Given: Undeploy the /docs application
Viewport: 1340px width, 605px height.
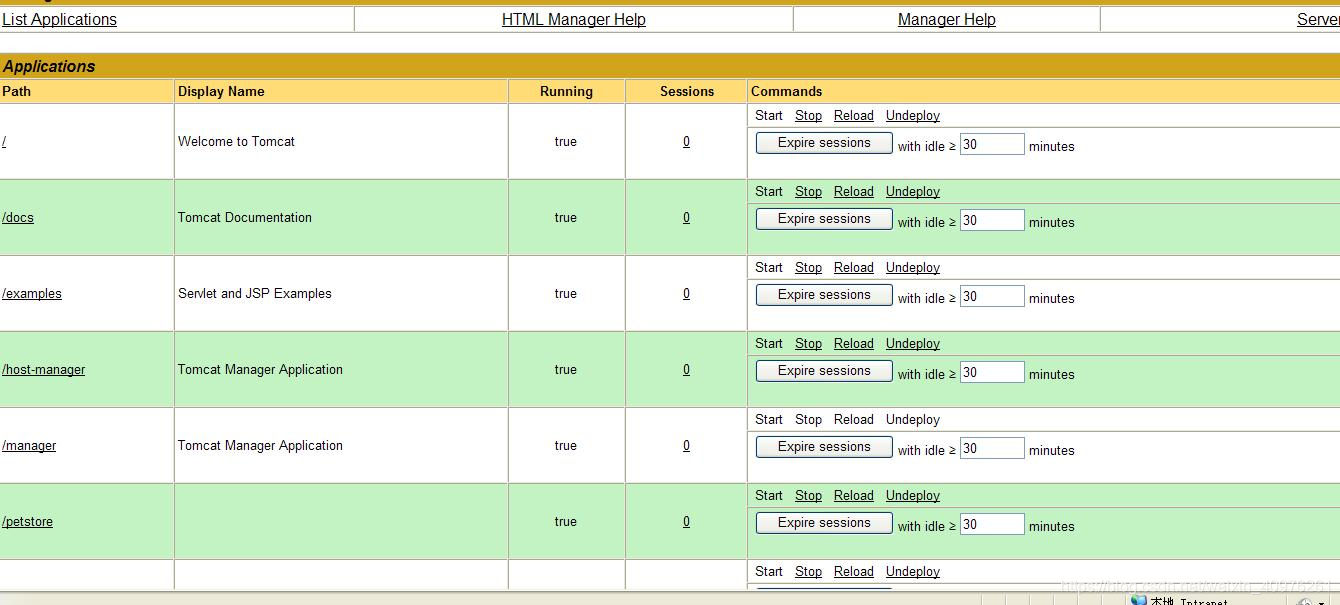Looking at the screenshot, I should pos(913,191).
